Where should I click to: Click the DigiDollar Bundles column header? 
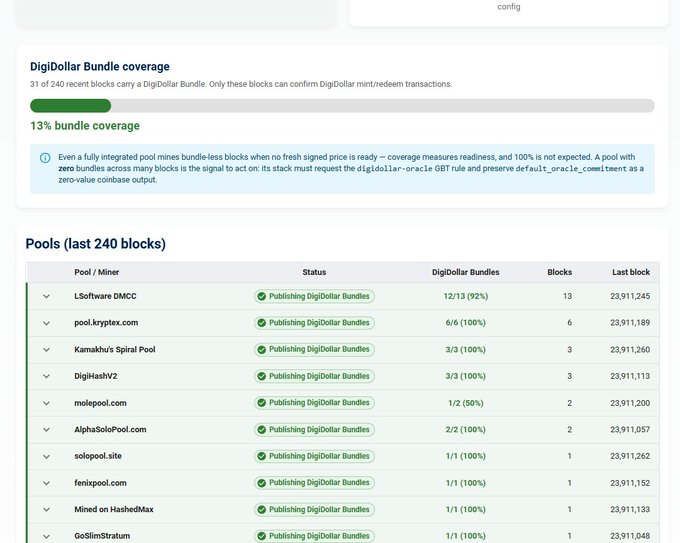pos(465,272)
